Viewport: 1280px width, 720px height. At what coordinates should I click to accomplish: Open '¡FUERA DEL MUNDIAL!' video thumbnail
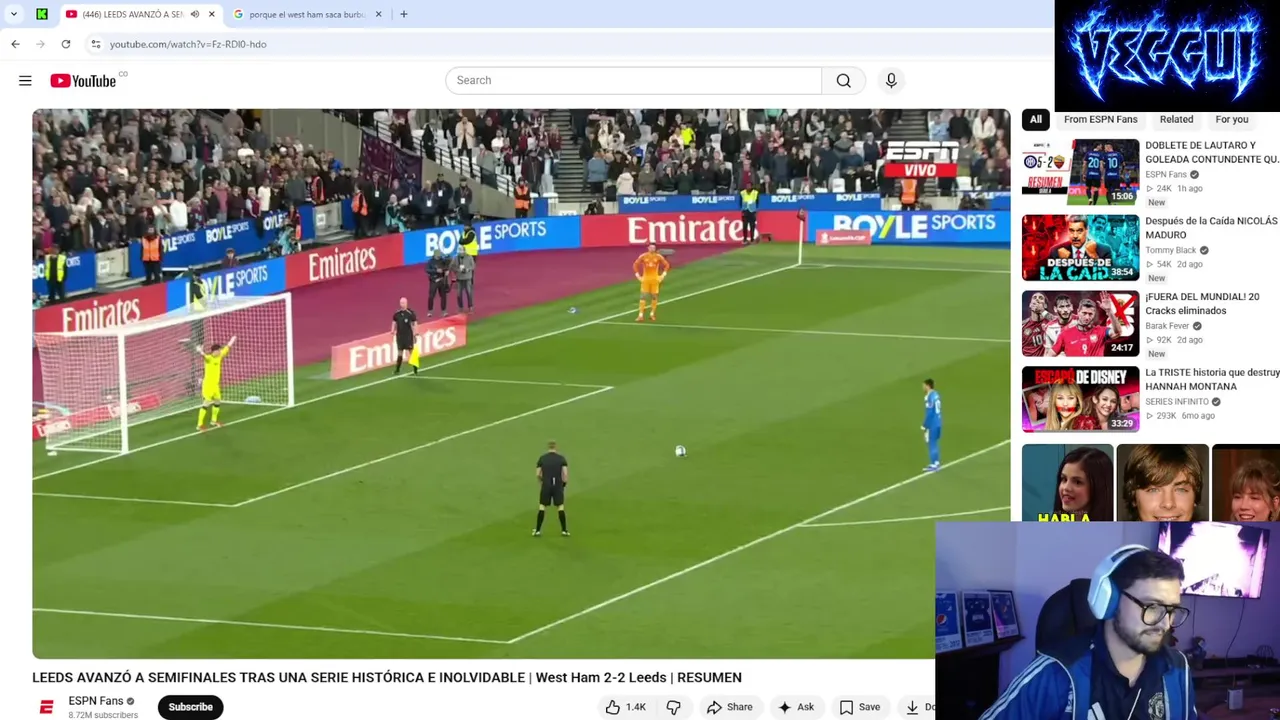(1080, 323)
